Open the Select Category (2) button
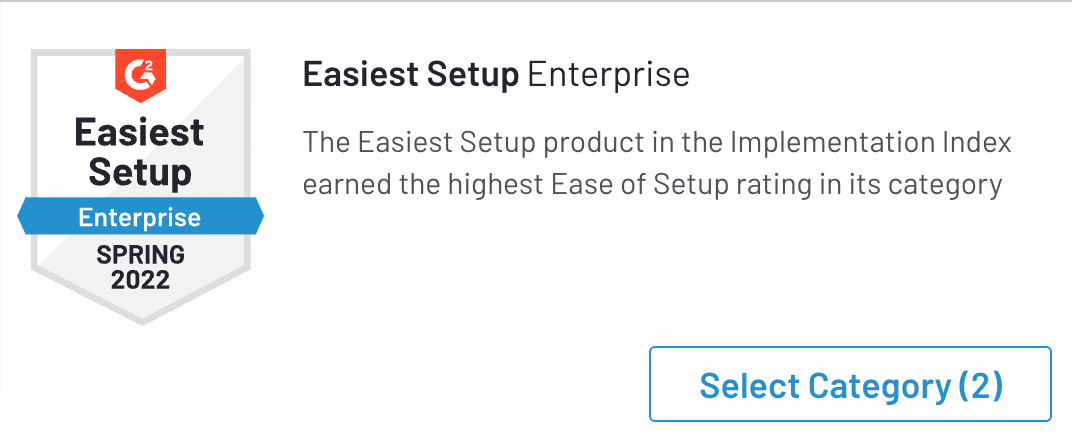The height and width of the screenshot is (438, 1072). coord(850,384)
